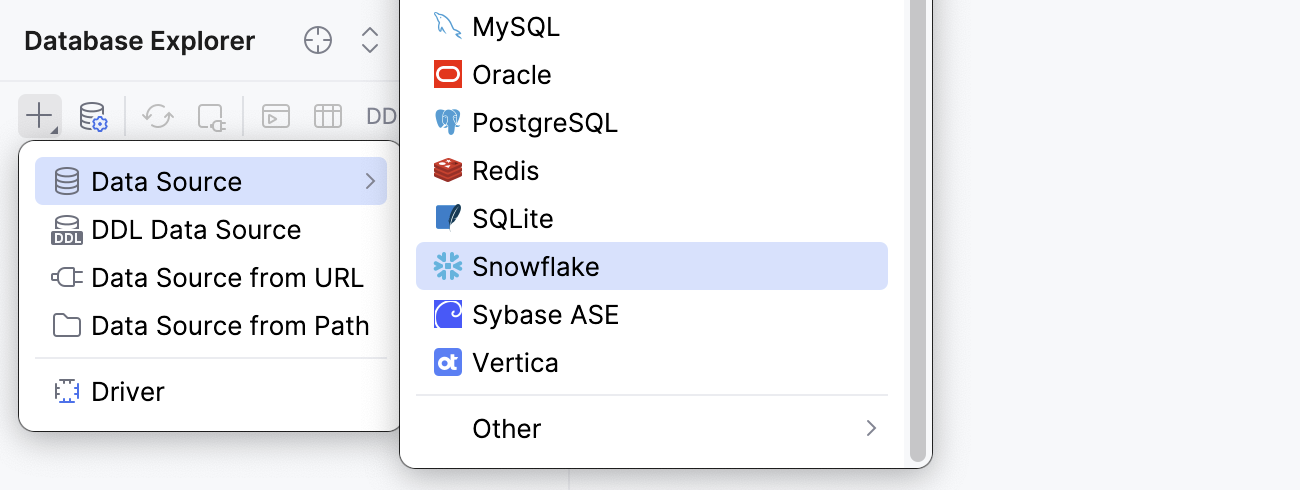Viewport: 1300px width, 490px height.
Task: Choose PostgreSQL data source
Action: coord(545,123)
